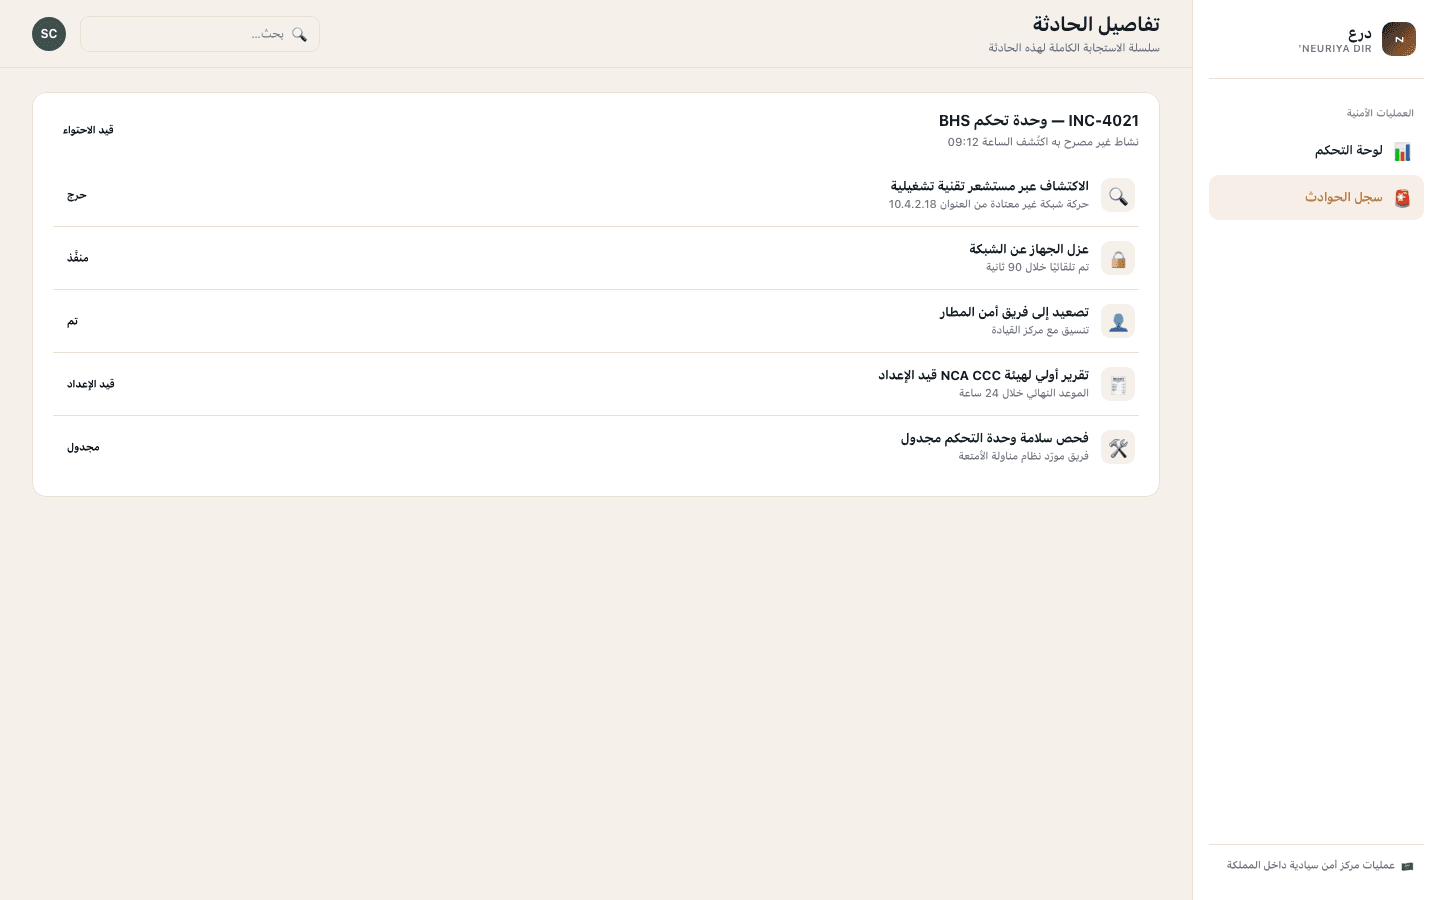The height and width of the screenshot is (900, 1440).
Task: Click the منفّذ status badge
Action: (x=78, y=258)
